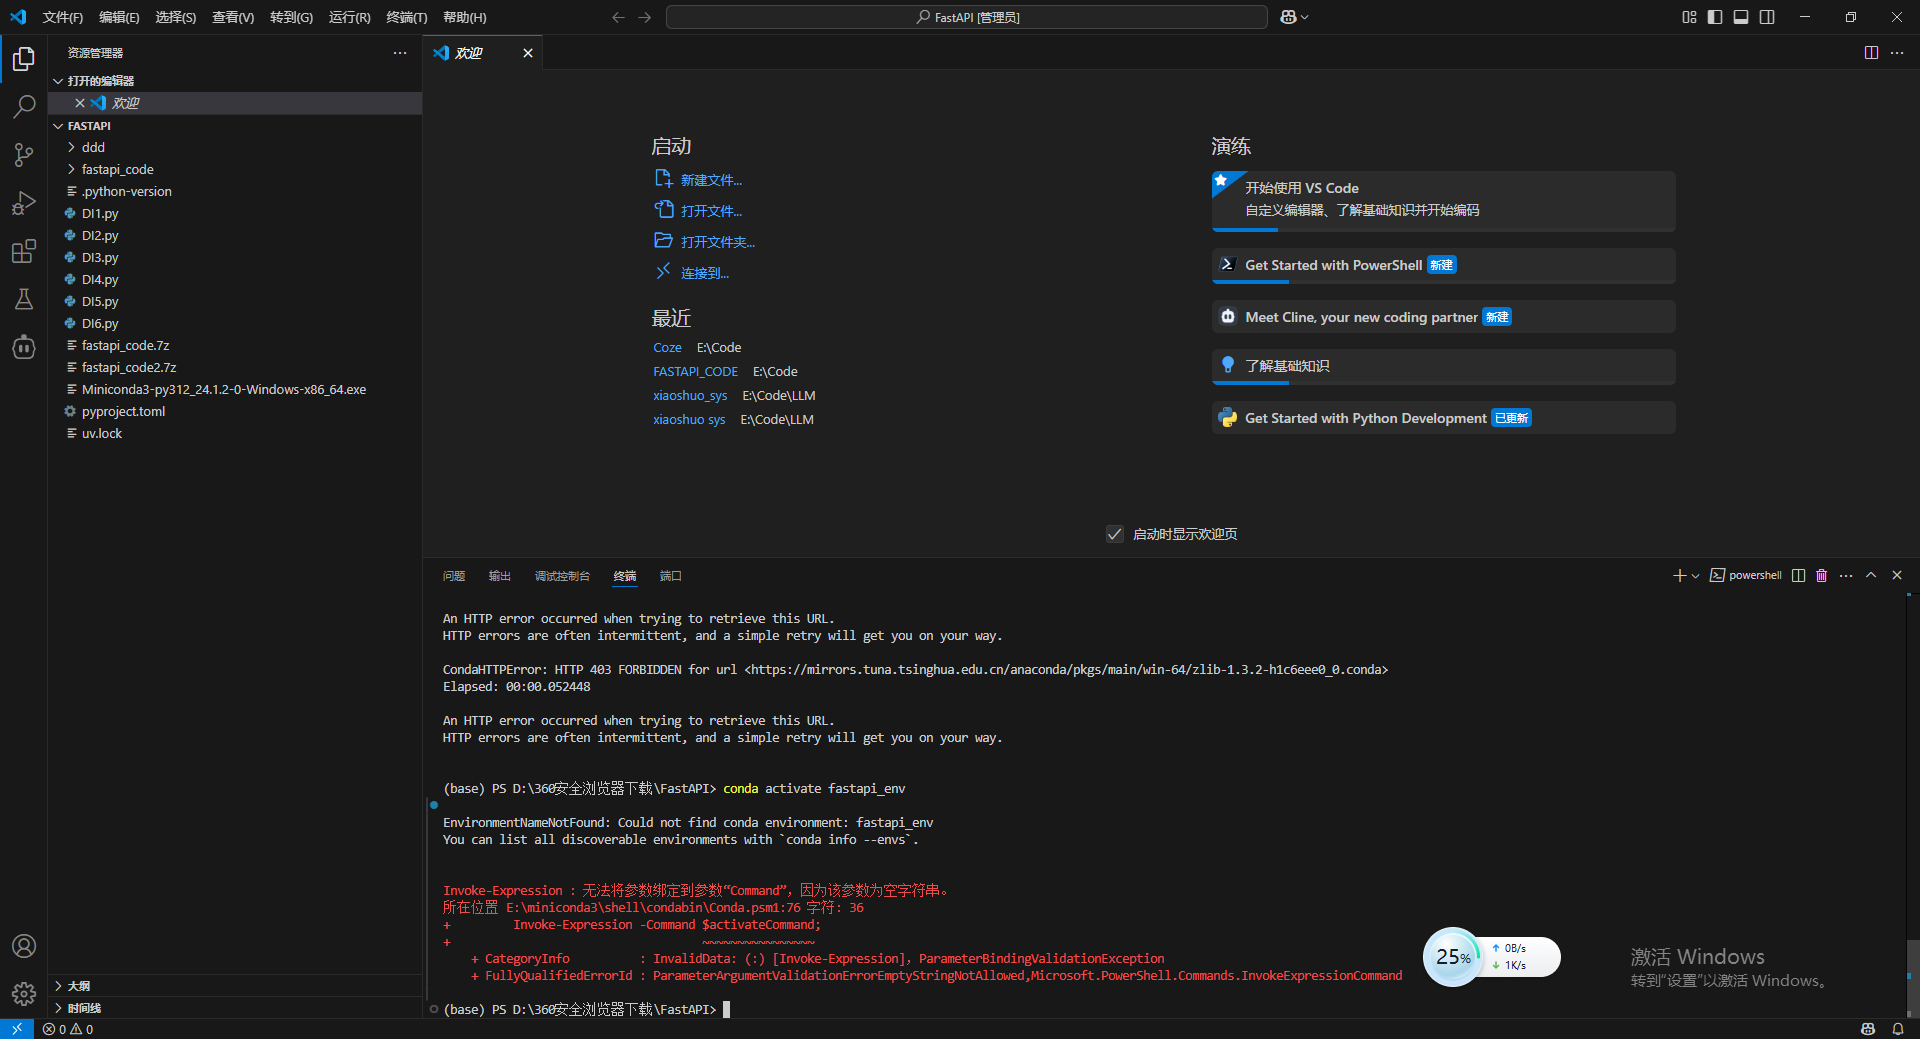Expand the Timeline section
The width and height of the screenshot is (1920, 1039).
click(x=235, y=1008)
